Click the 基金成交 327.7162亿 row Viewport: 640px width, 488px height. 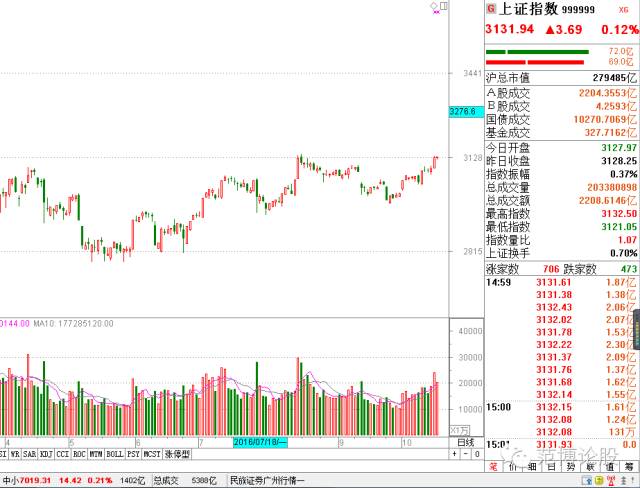point(561,133)
